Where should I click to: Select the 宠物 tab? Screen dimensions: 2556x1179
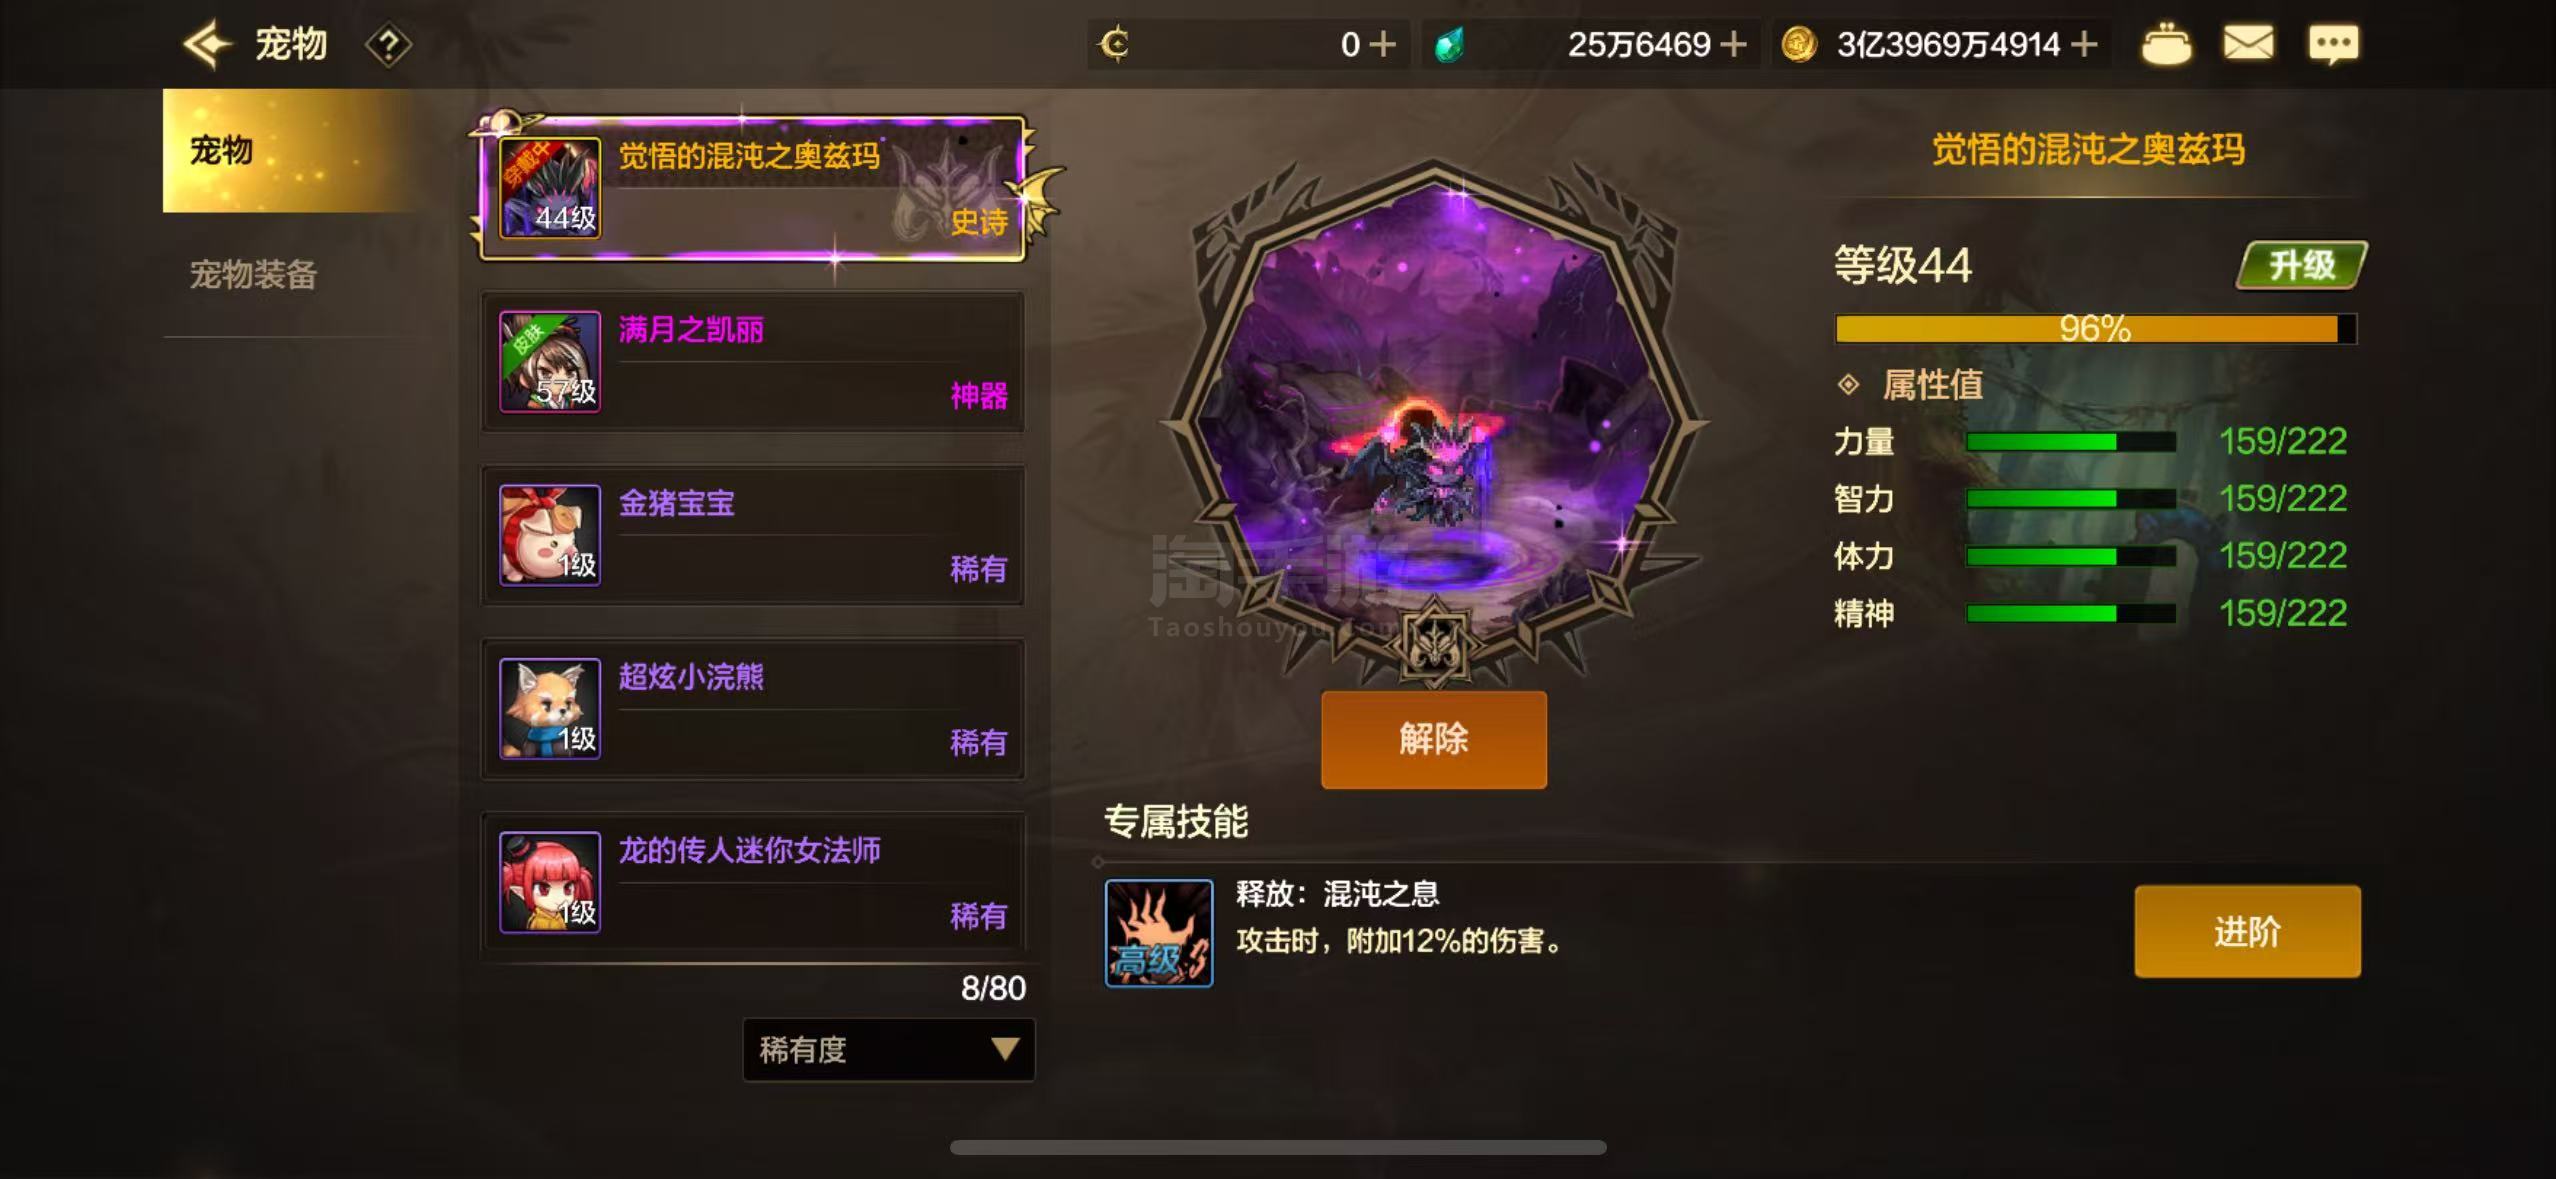(x=287, y=150)
